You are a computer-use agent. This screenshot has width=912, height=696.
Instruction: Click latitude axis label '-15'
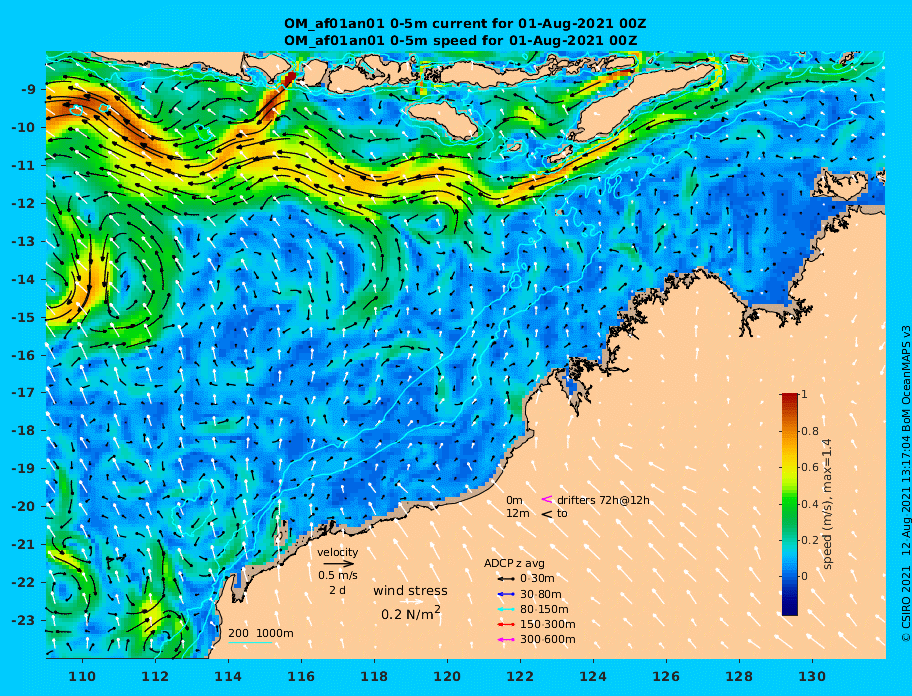pos(25,317)
